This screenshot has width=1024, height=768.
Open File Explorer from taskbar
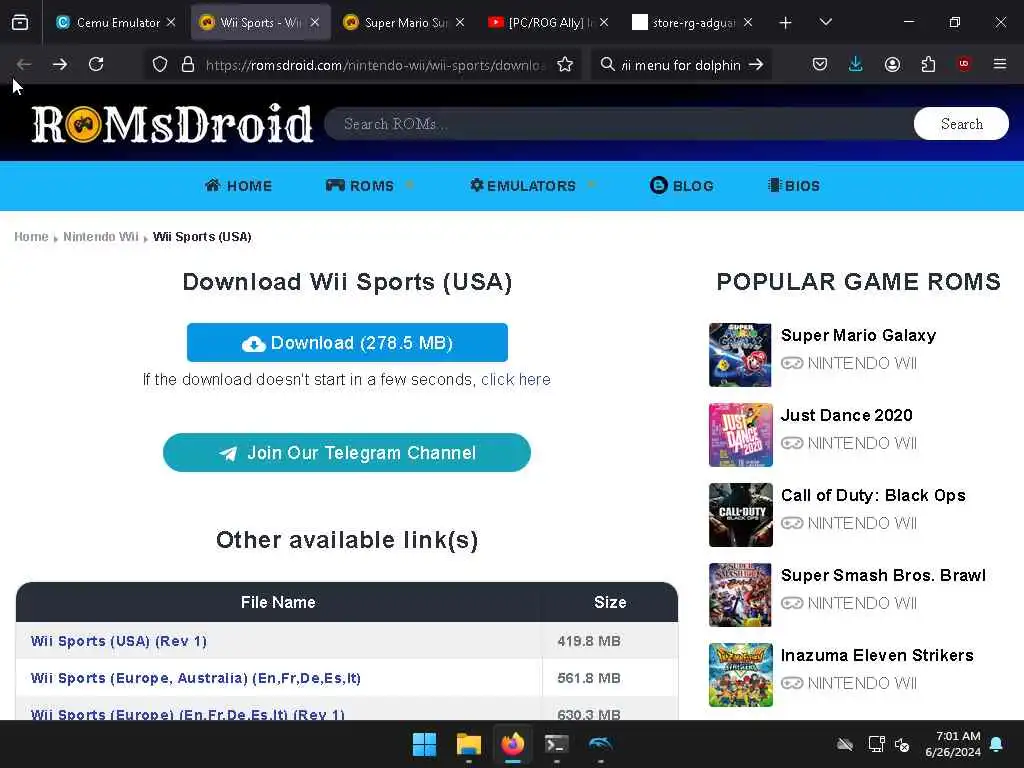(x=468, y=744)
